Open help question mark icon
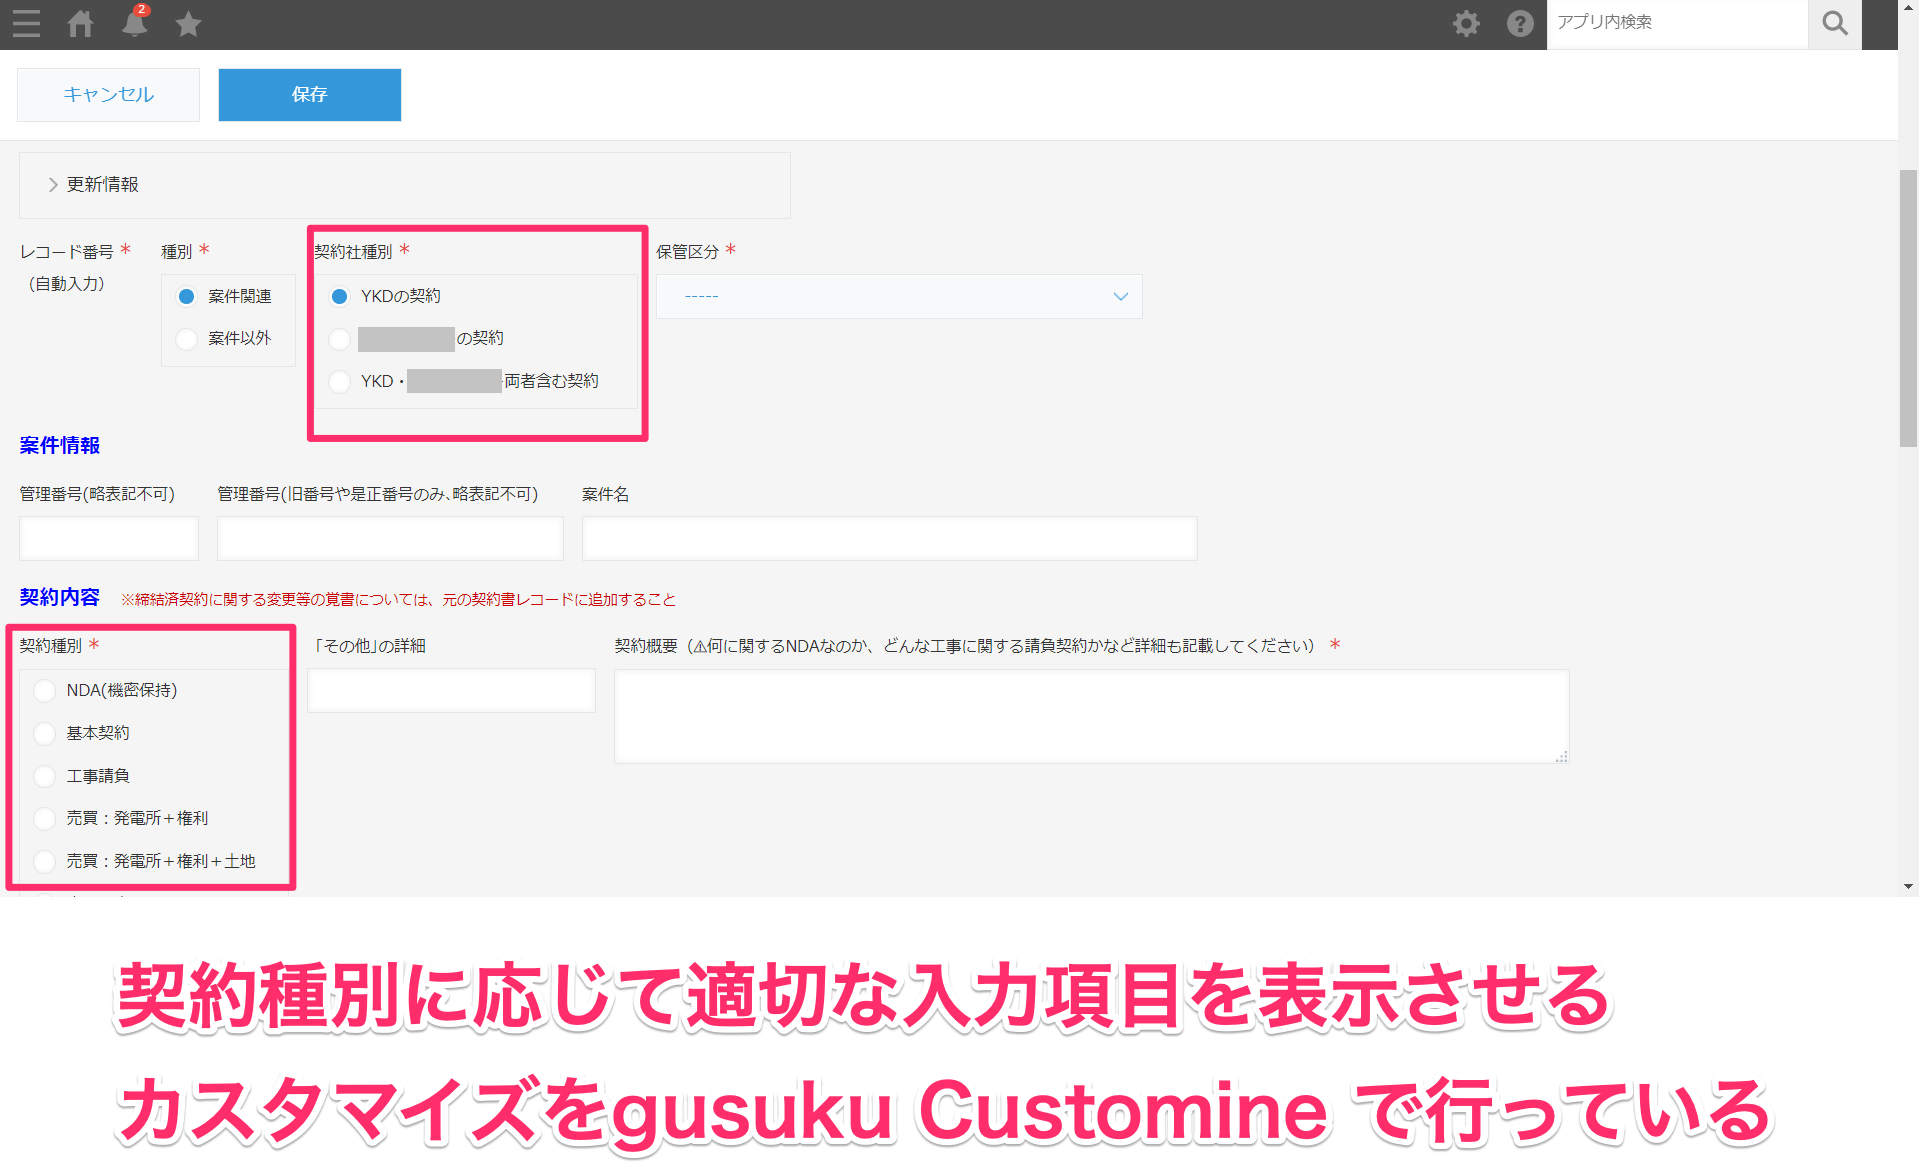This screenshot has height=1166, width=1919. 1520,23
